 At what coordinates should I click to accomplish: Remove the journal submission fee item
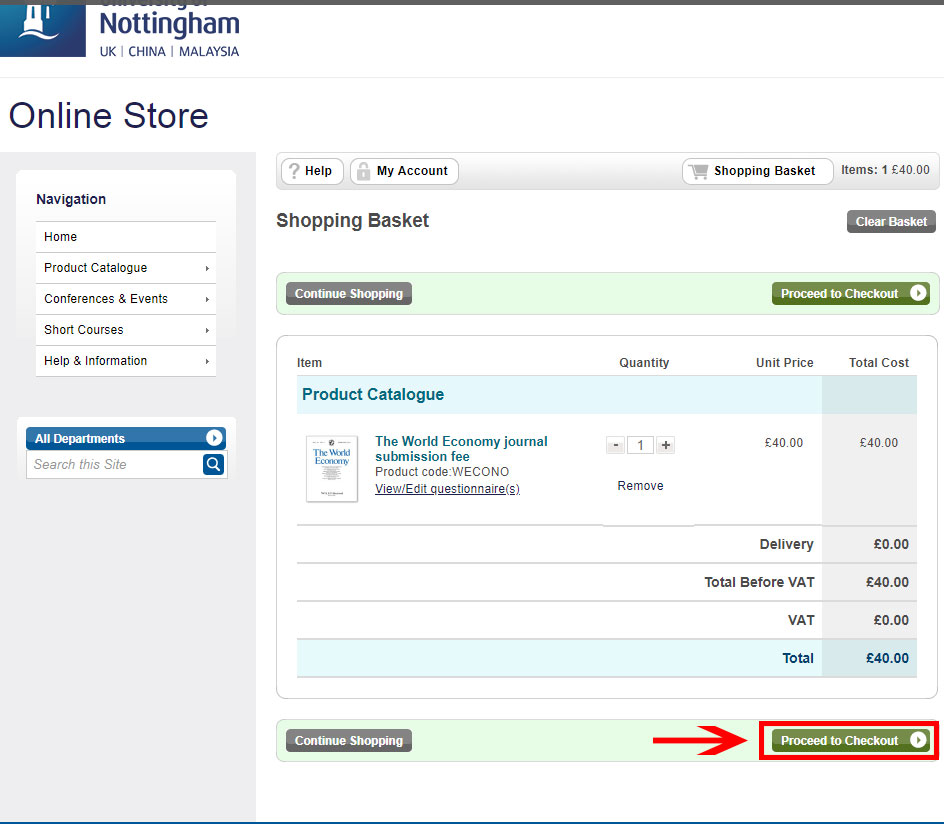640,486
